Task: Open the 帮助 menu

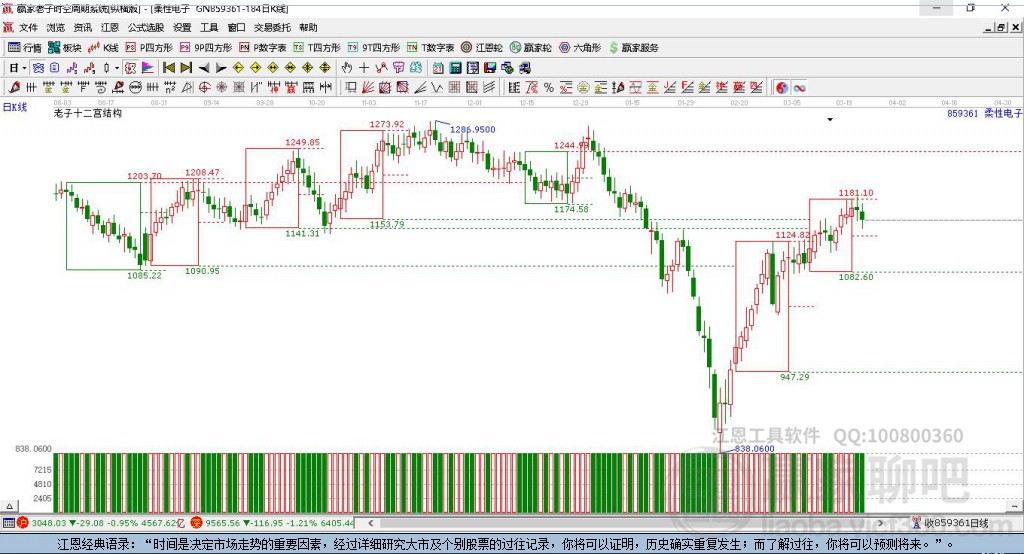Action: pyautogui.click(x=308, y=27)
